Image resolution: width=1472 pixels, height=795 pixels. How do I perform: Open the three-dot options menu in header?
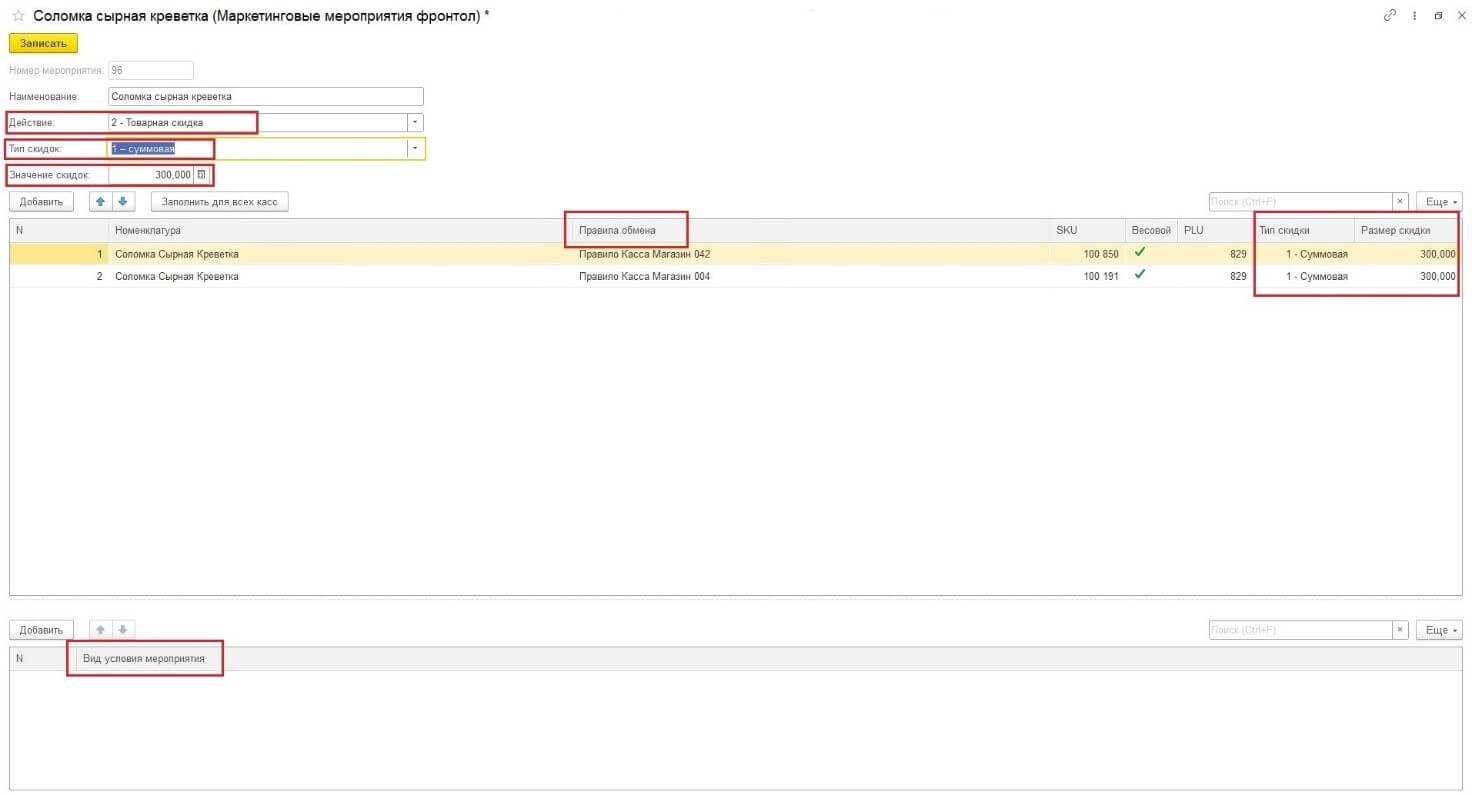1414,16
